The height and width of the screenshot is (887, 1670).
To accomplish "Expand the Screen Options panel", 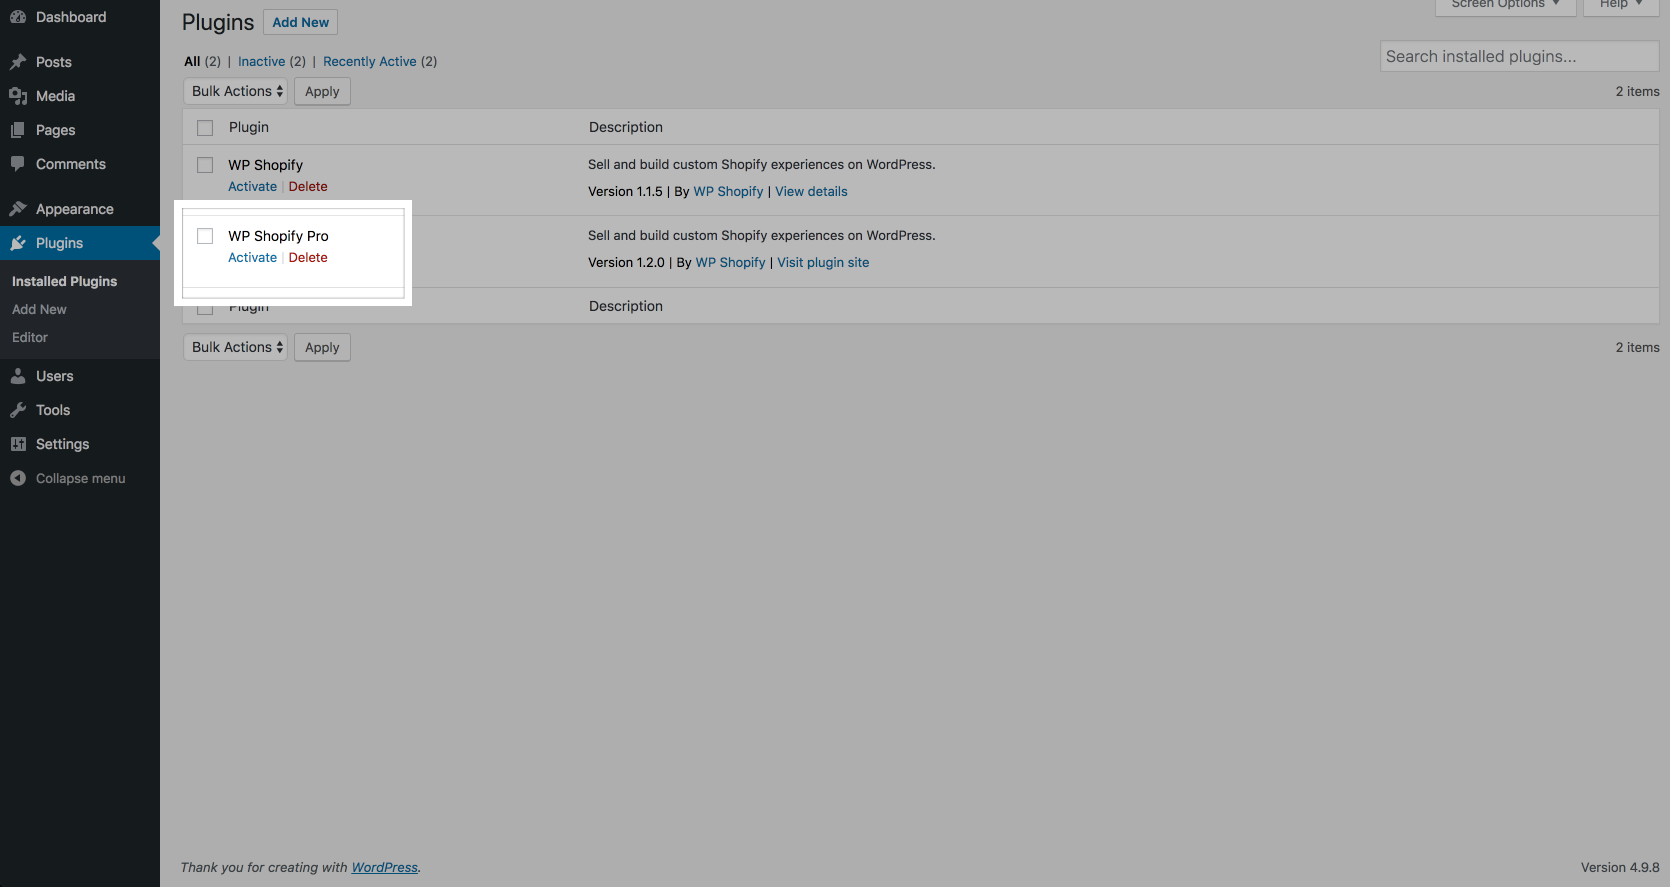I will 1506,5.
